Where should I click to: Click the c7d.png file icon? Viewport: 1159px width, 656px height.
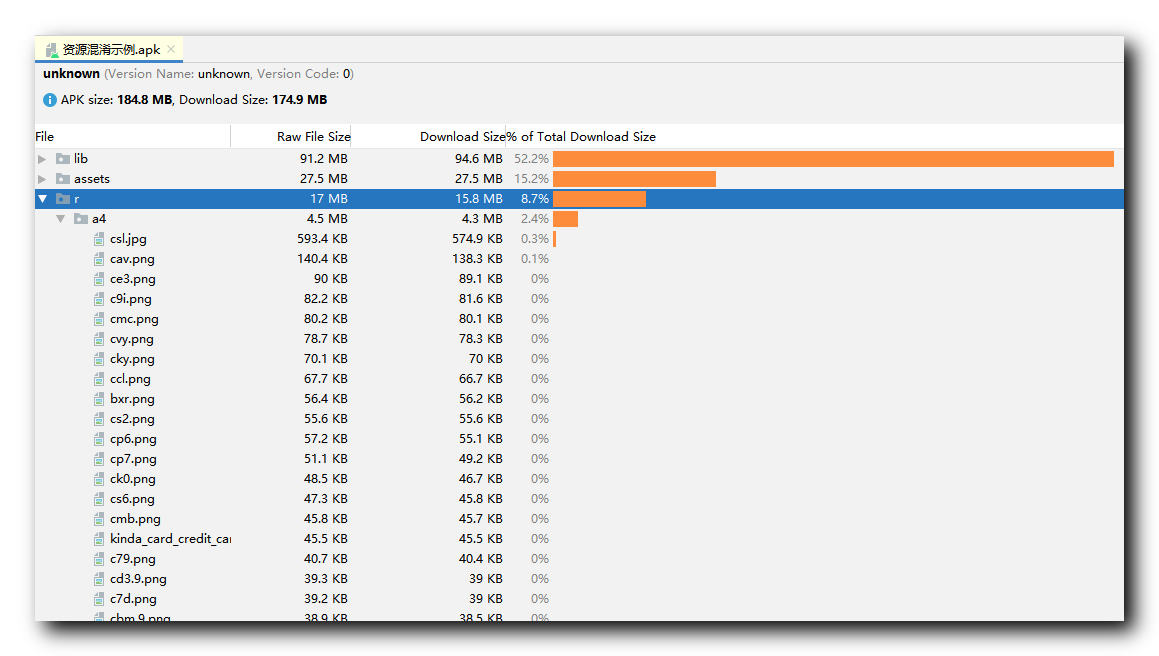point(99,598)
